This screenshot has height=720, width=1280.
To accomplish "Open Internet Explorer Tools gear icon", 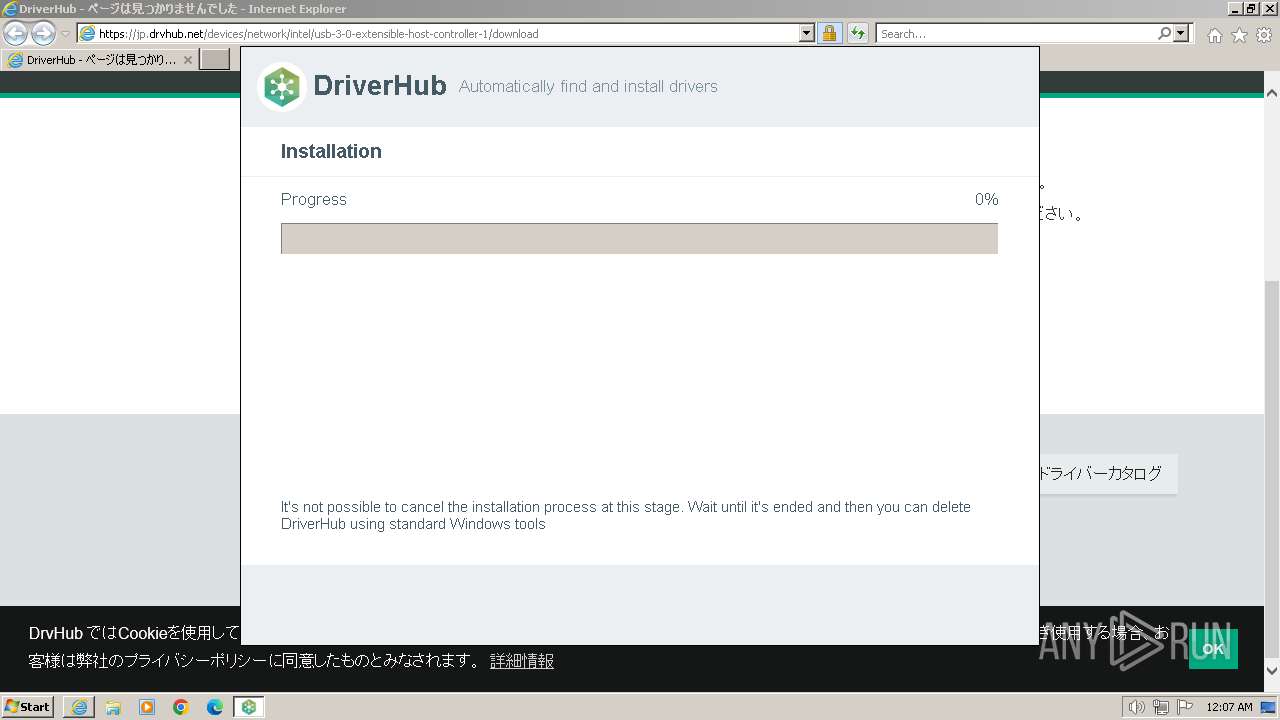I will [1264, 35].
